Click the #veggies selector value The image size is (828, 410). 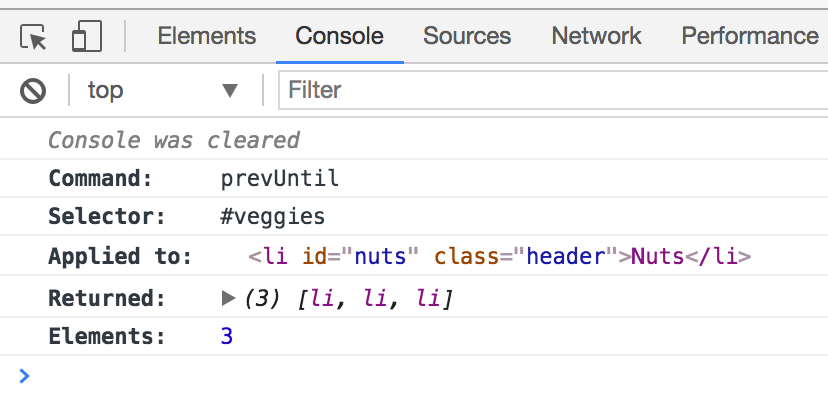[273, 217]
